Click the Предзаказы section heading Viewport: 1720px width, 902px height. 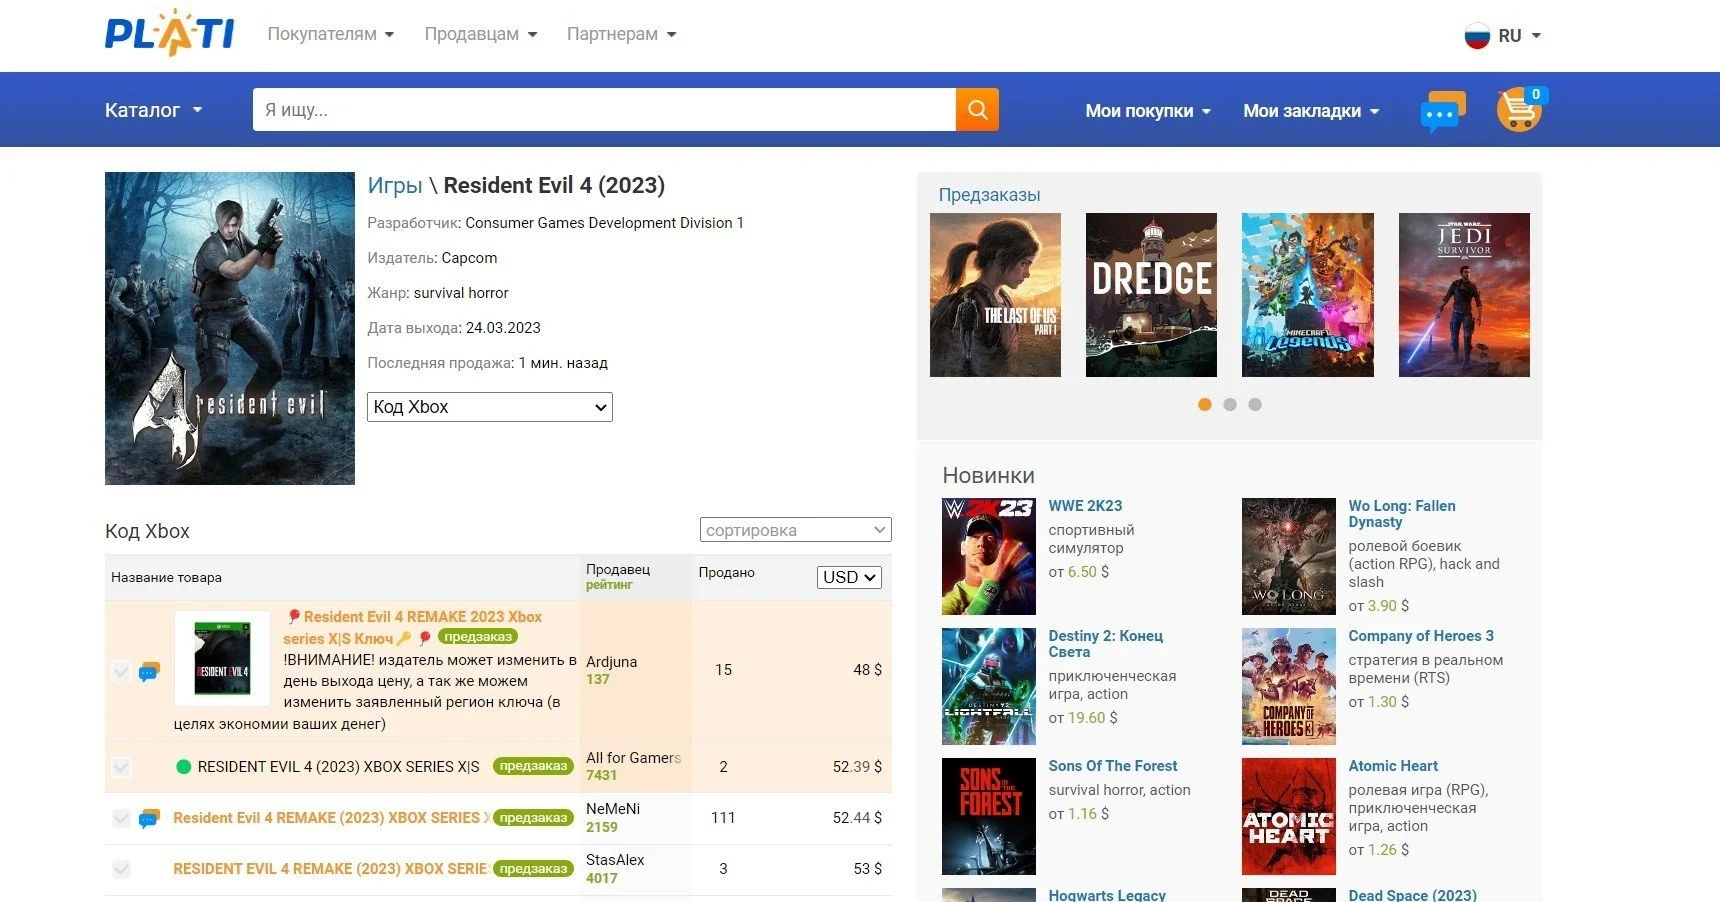989,195
